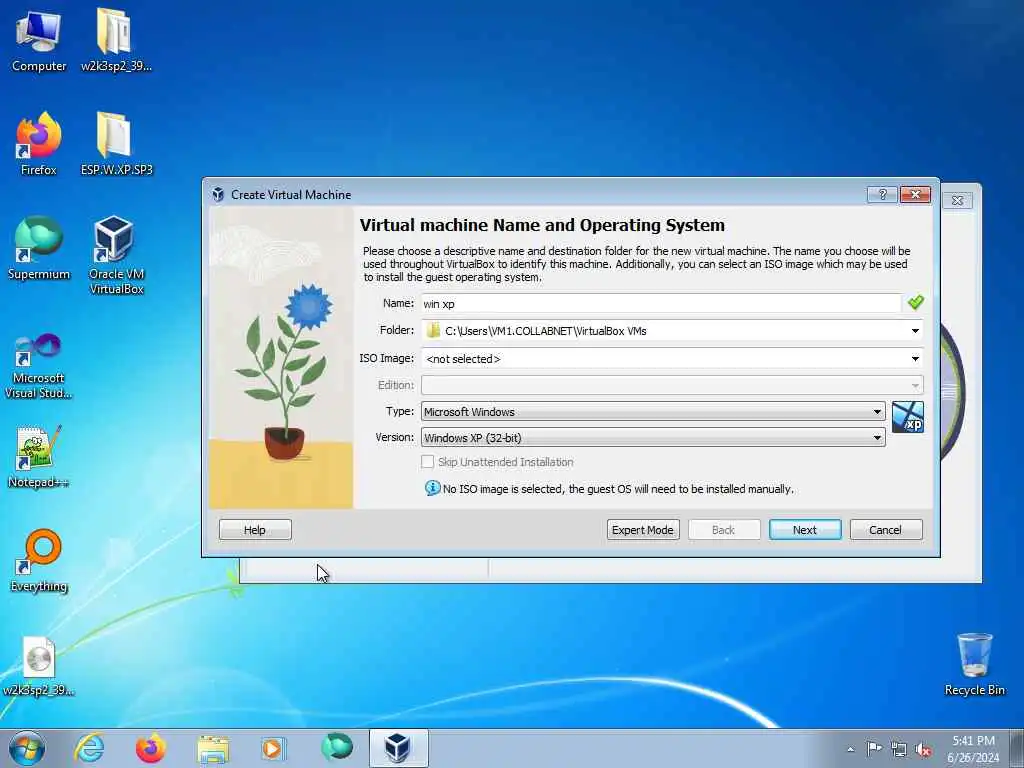
Task: Click the Windows XP OS type icon
Action: click(908, 417)
